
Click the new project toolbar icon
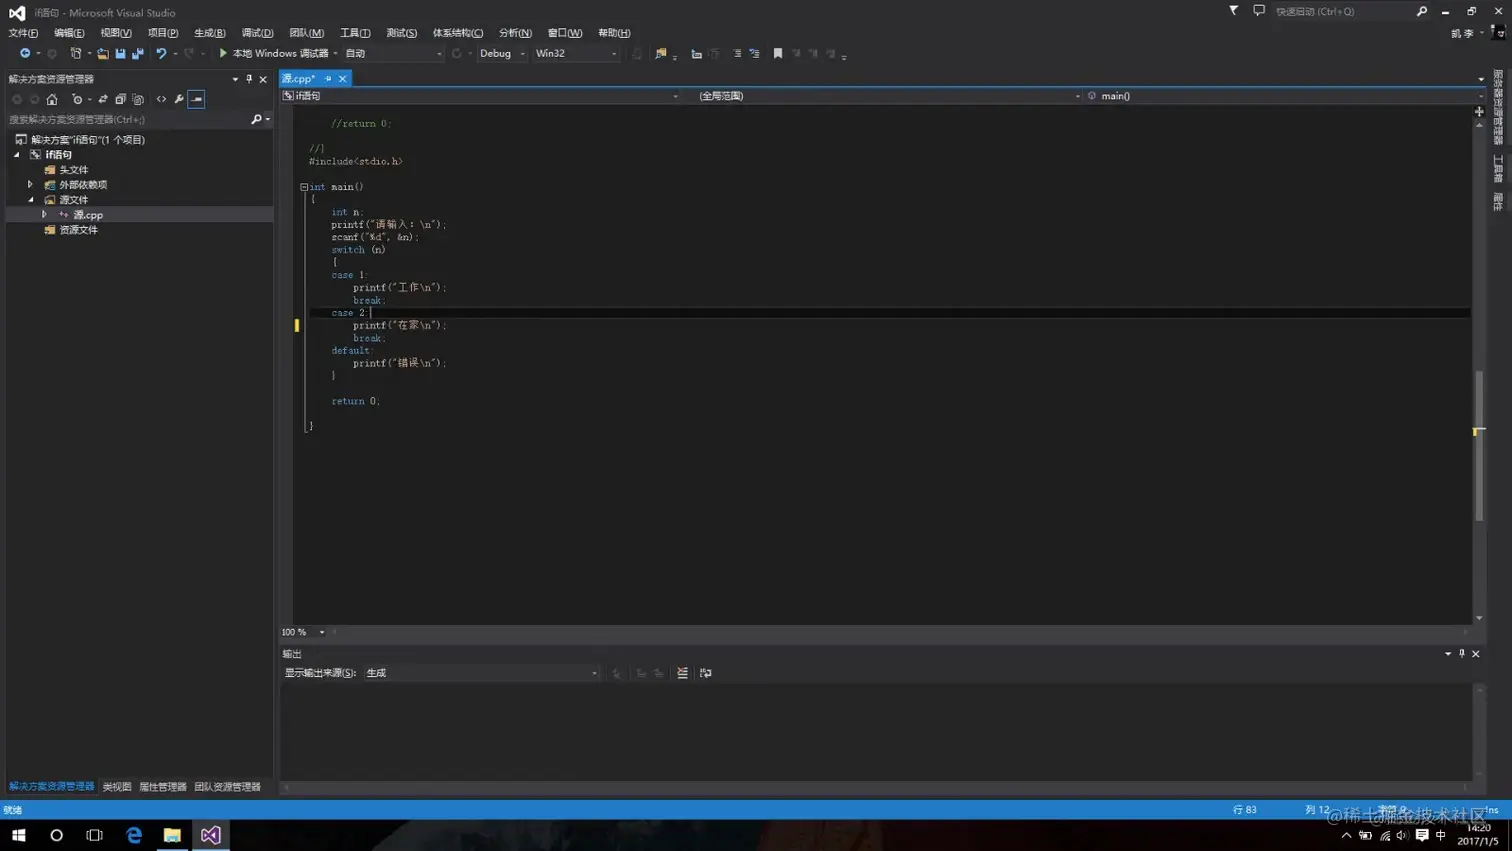75,54
